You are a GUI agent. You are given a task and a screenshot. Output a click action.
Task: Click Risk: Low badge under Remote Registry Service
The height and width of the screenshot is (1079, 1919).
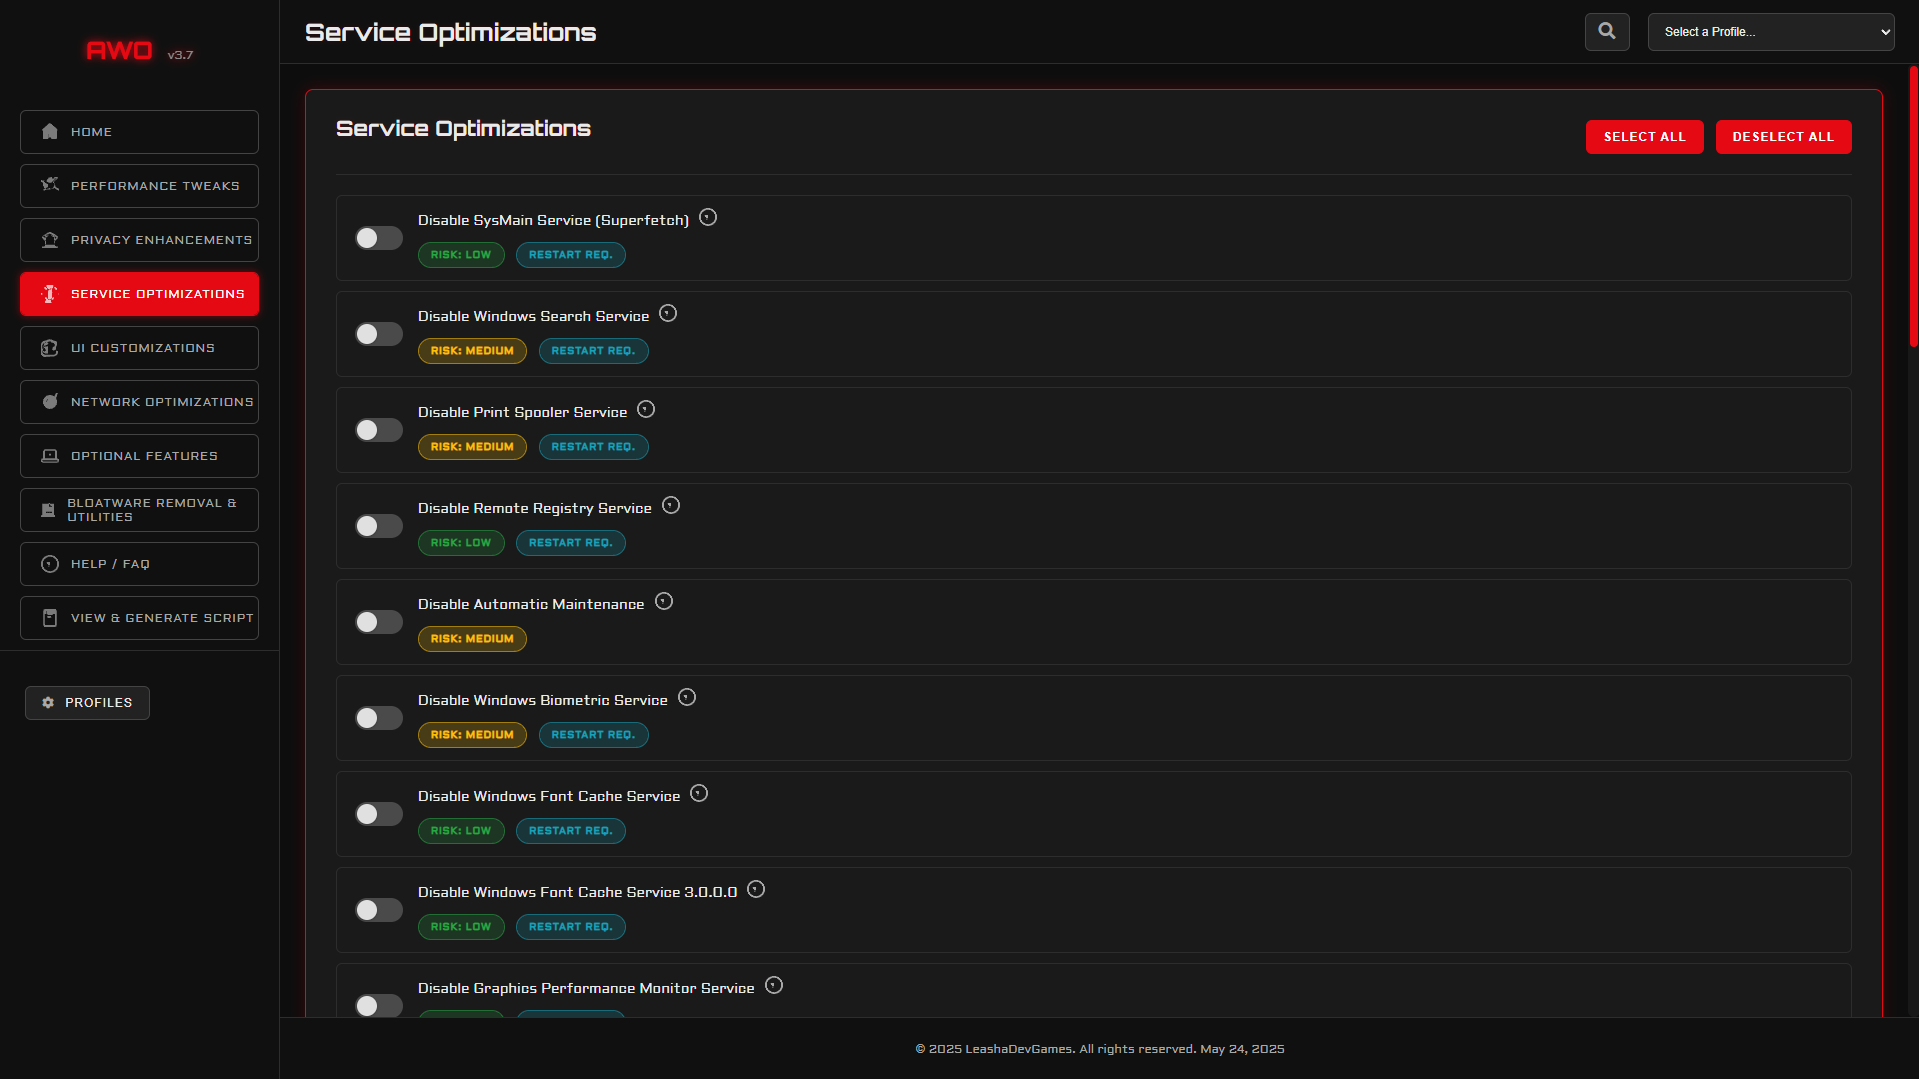(x=461, y=543)
